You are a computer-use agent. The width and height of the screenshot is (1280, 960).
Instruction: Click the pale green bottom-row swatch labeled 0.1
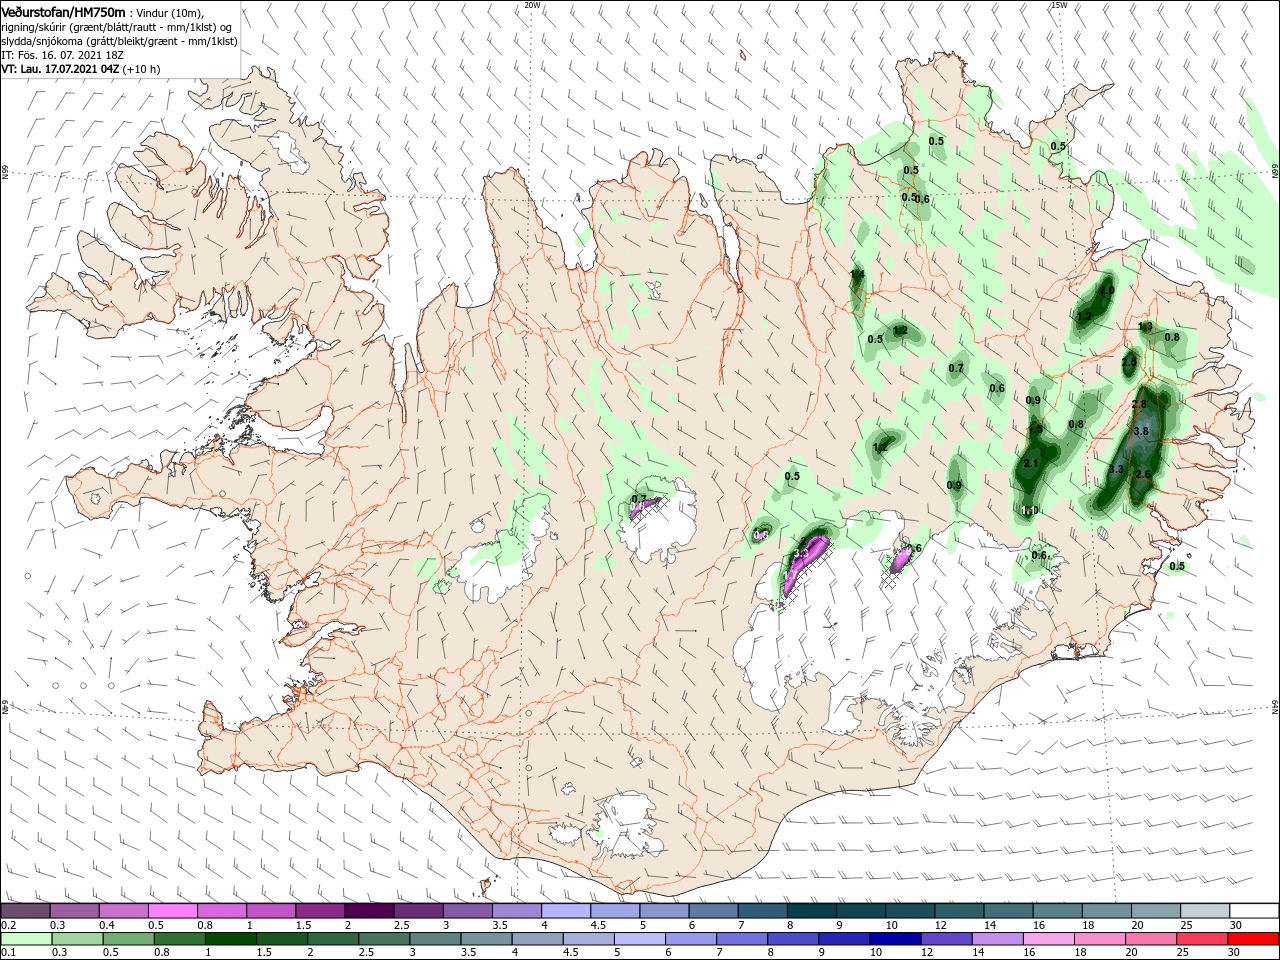25,939
